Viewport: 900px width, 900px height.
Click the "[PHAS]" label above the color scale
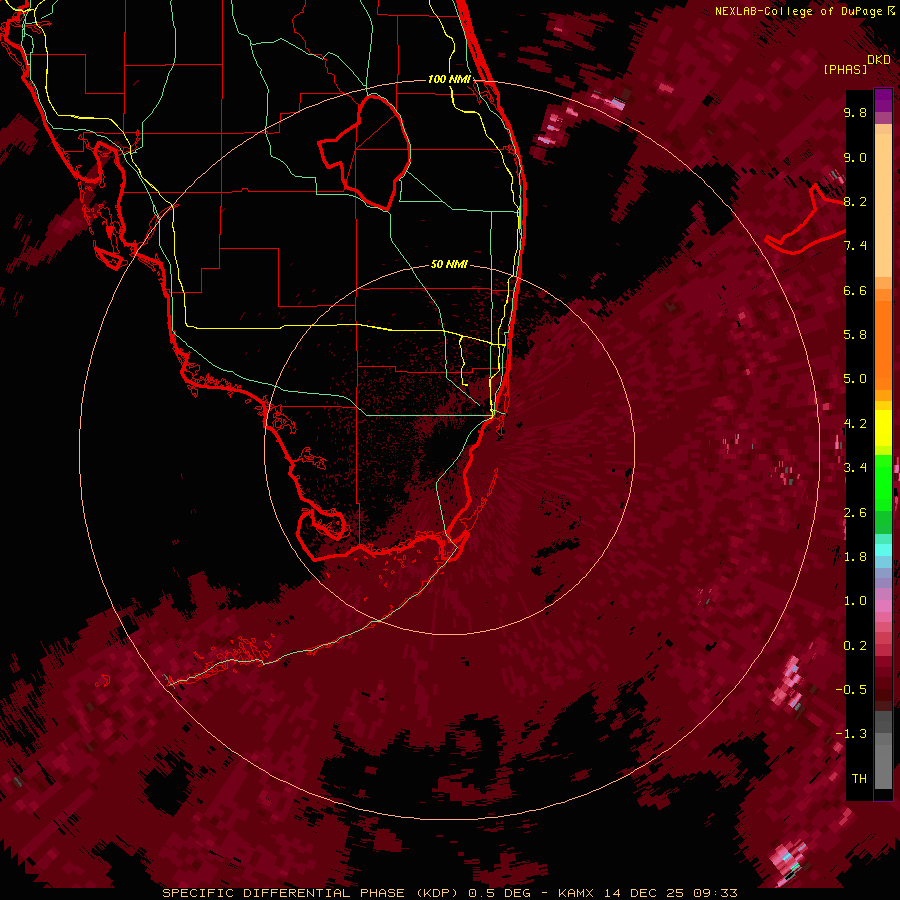(x=845, y=70)
